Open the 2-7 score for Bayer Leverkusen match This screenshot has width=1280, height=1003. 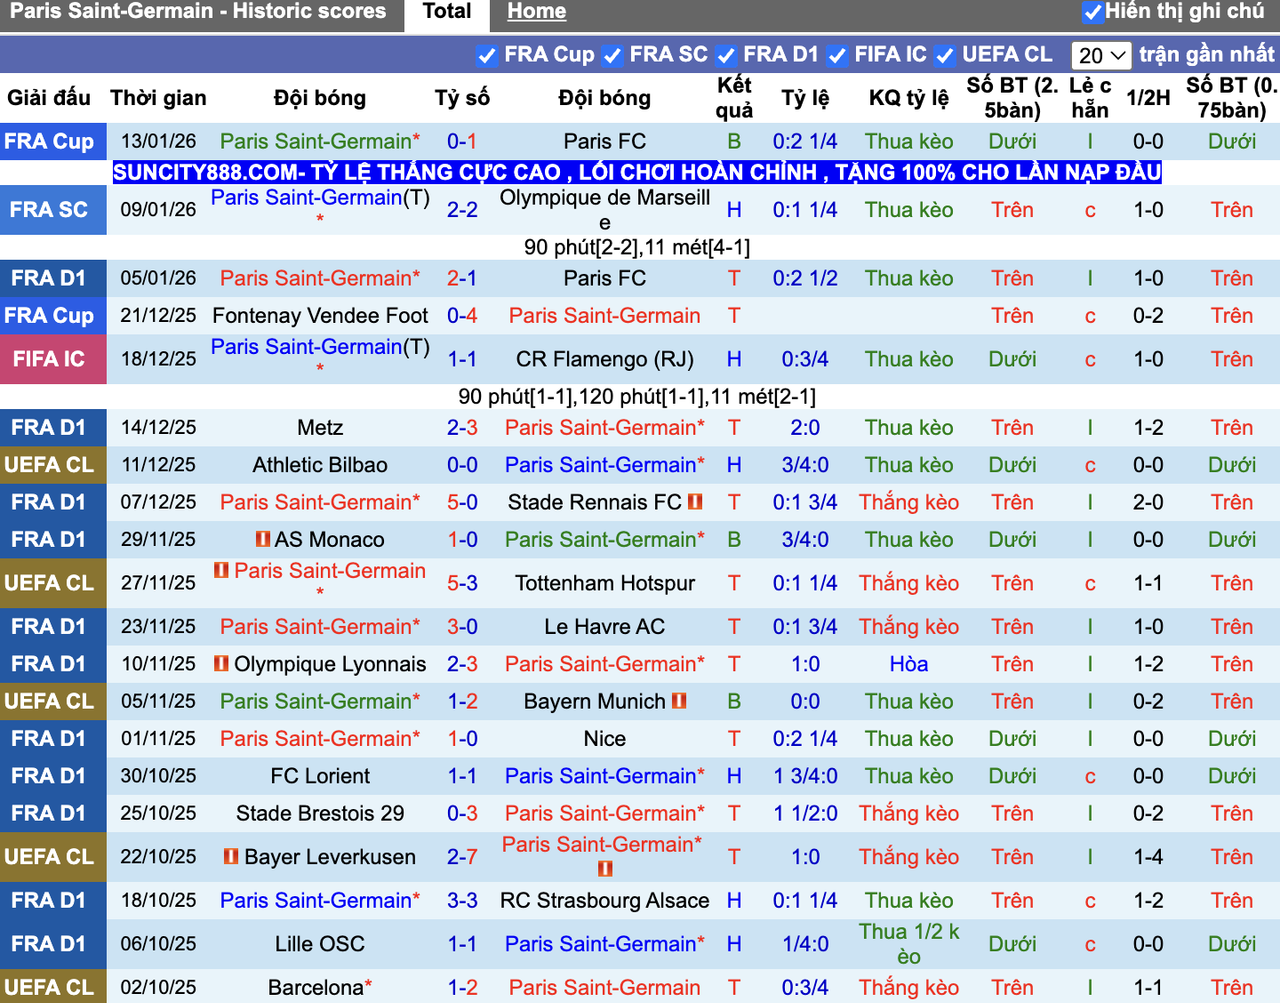point(462,857)
